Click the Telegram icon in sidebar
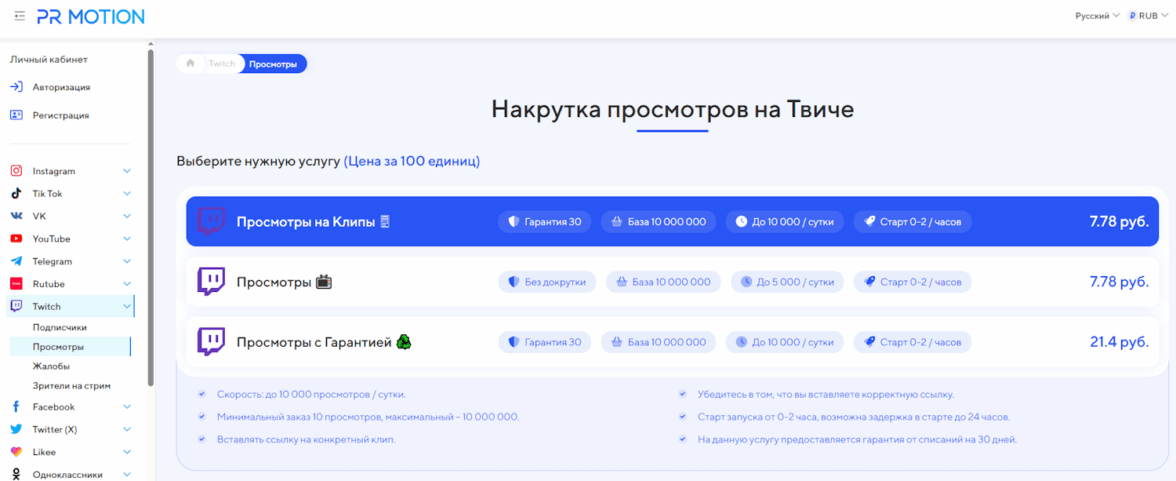Viewport: 1176px width, 481px height. (x=16, y=261)
